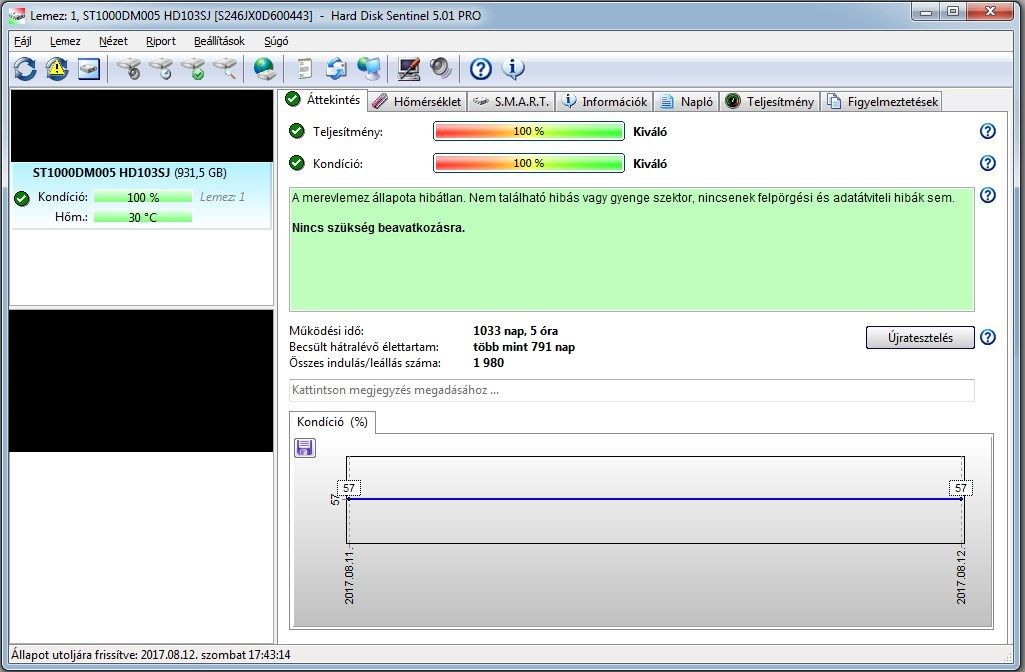The image size is (1025, 672).
Task: Click the disk with green checkmark icon
Action: coord(193,69)
